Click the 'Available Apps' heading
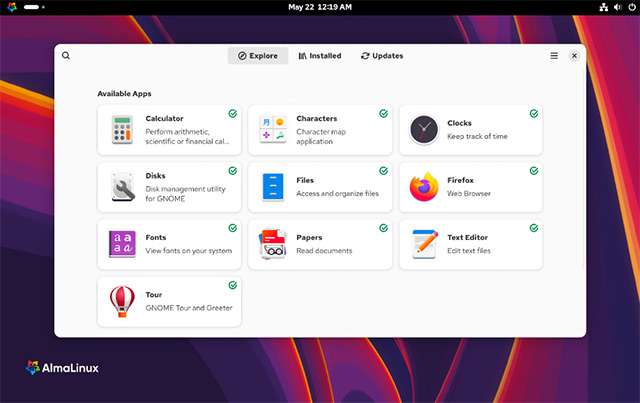This screenshot has width=640, height=403. pos(124,94)
